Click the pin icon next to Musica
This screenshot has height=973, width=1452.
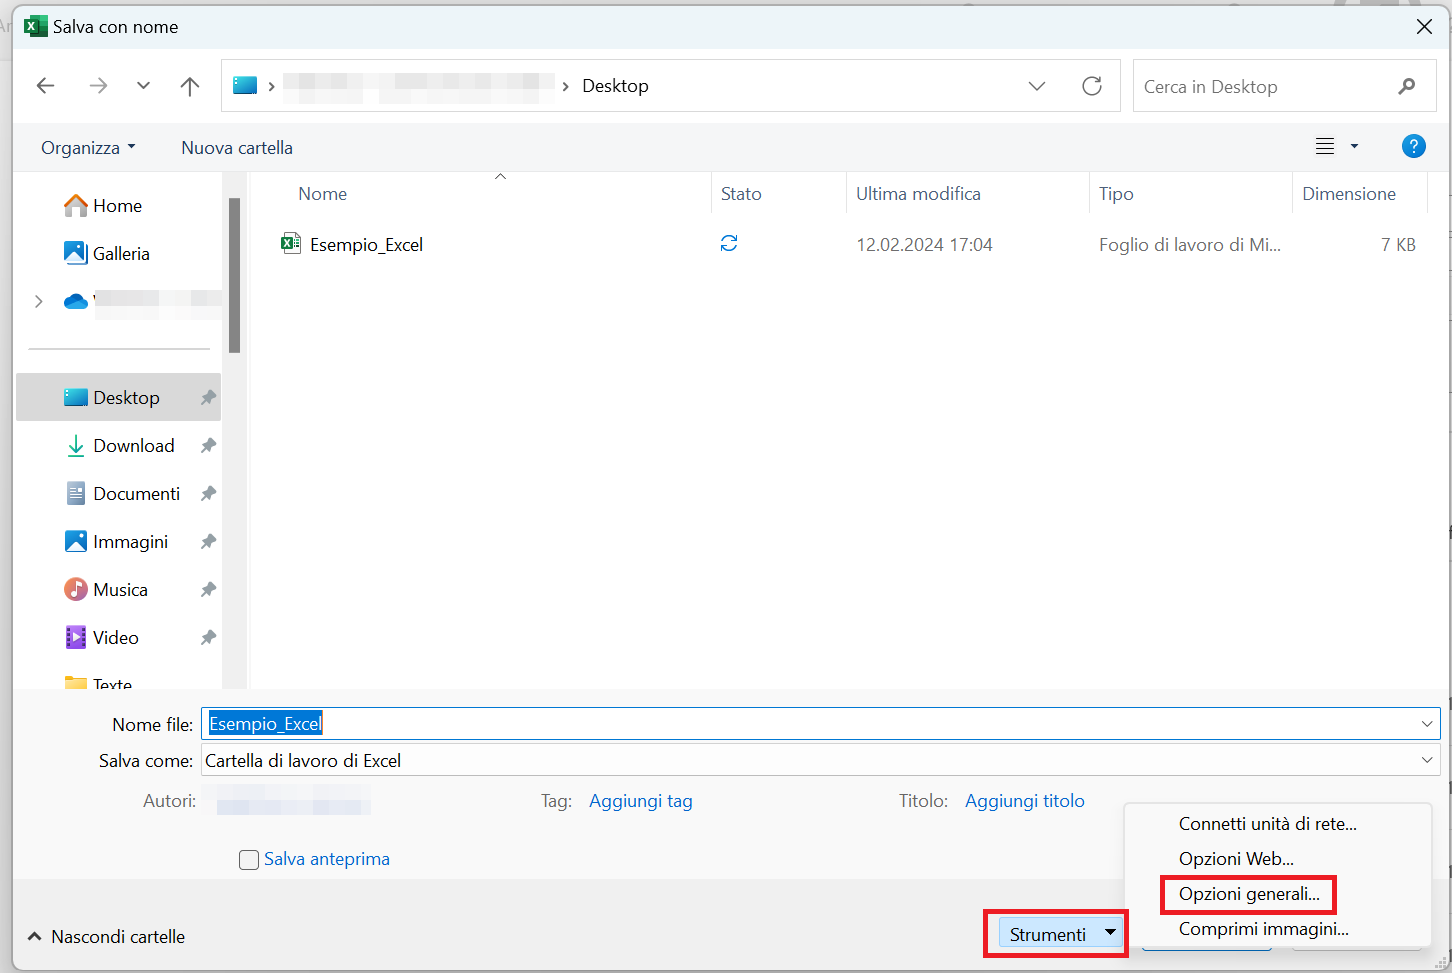pyautogui.click(x=208, y=590)
